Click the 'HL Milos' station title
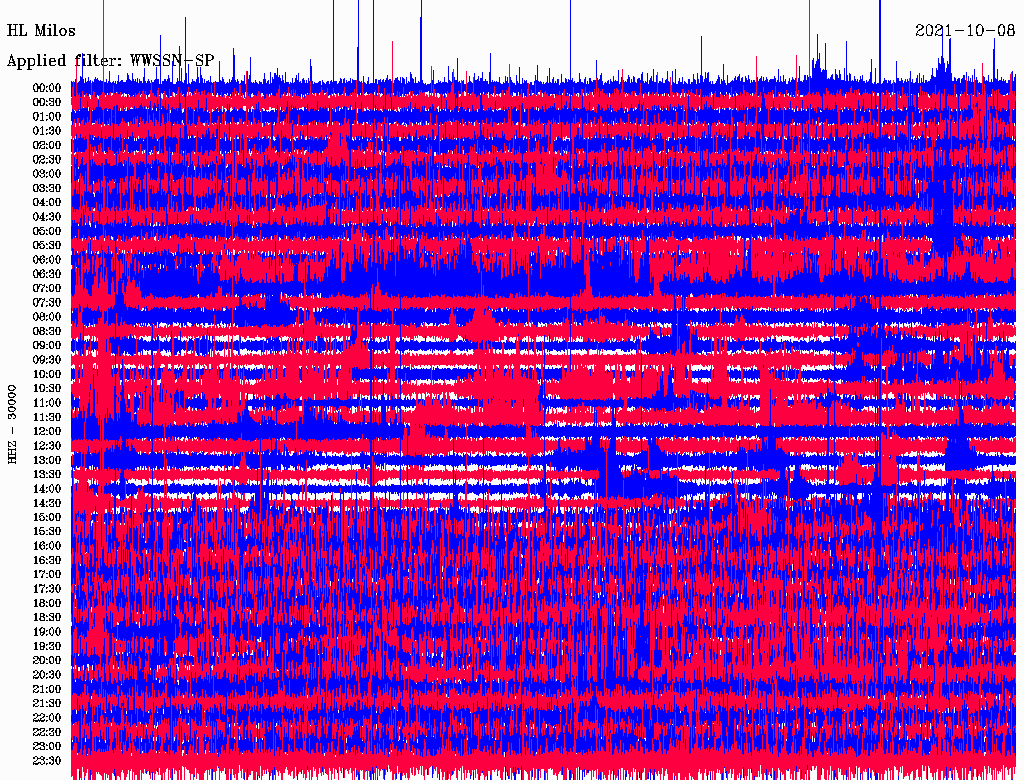This screenshot has width=1024, height=780. [41, 31]
